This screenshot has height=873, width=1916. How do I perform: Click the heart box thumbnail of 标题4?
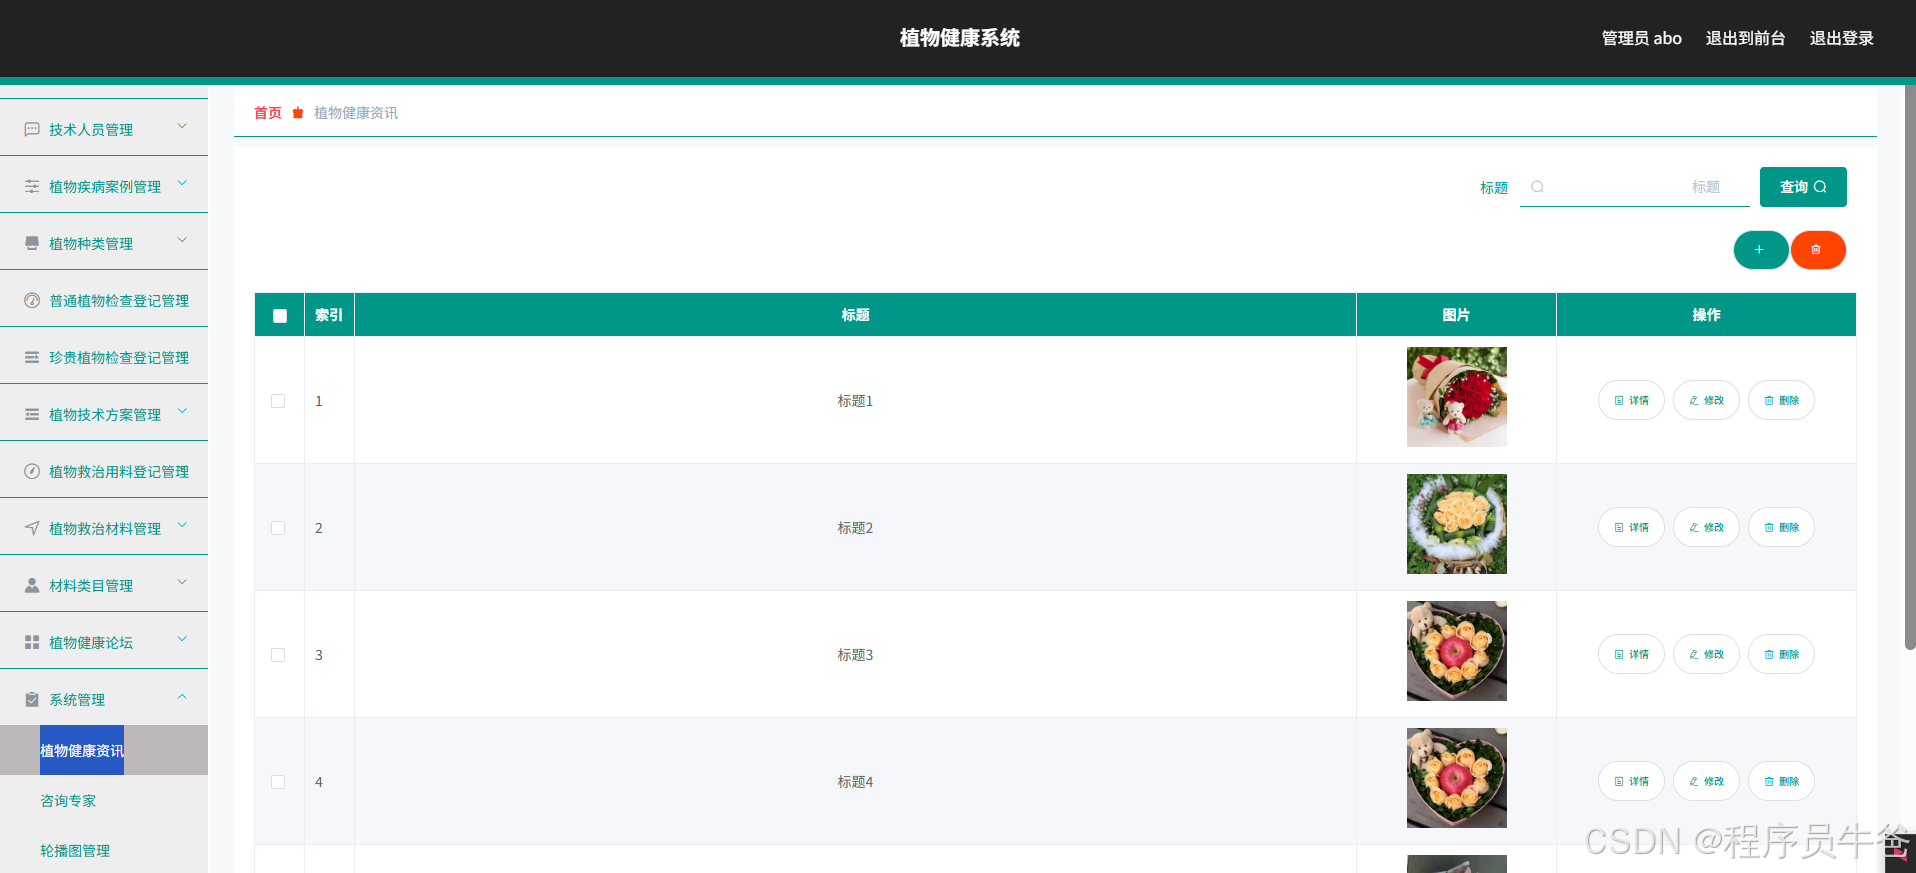pos(1456,778)
